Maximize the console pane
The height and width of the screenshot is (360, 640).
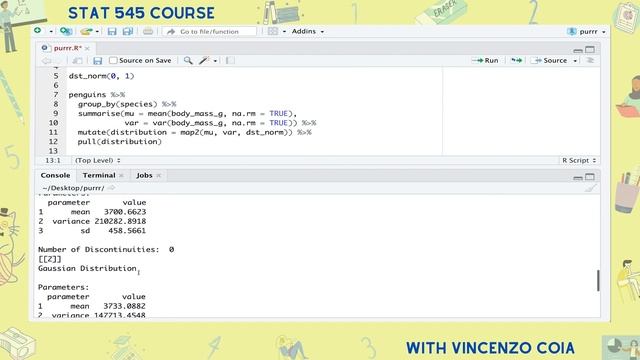click(x=590, y=177)
